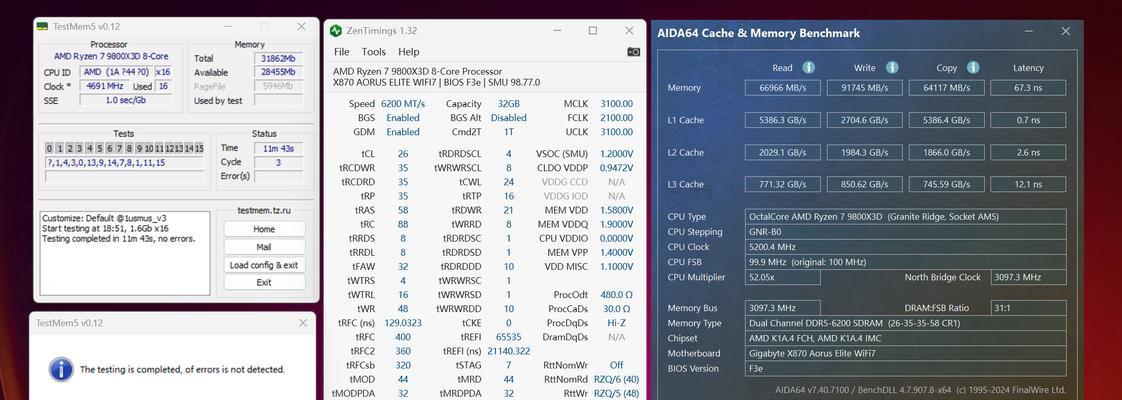Click the Mail button in TestMem5
1122x400 pixels.
pyautogui.click(x=264, y=247)
